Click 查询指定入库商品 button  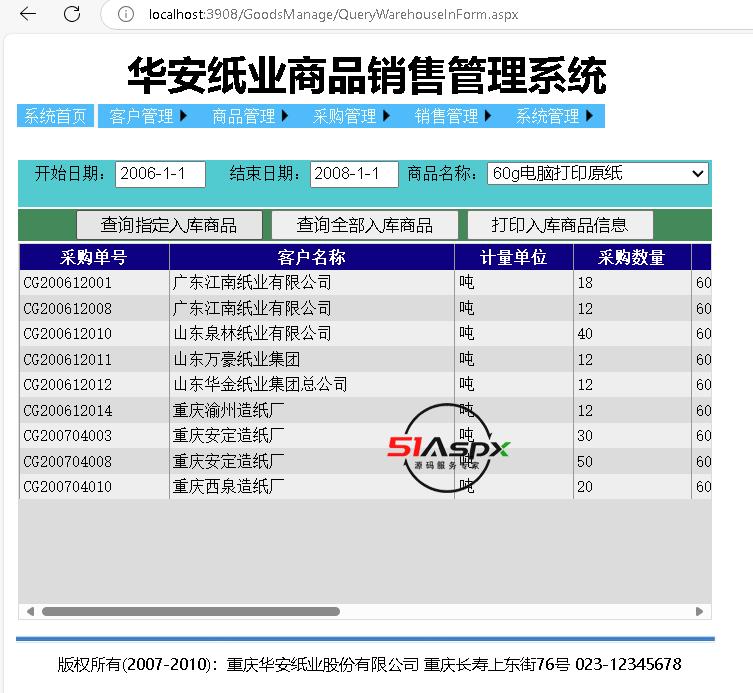pyautogui.click(x=169, y=225)
